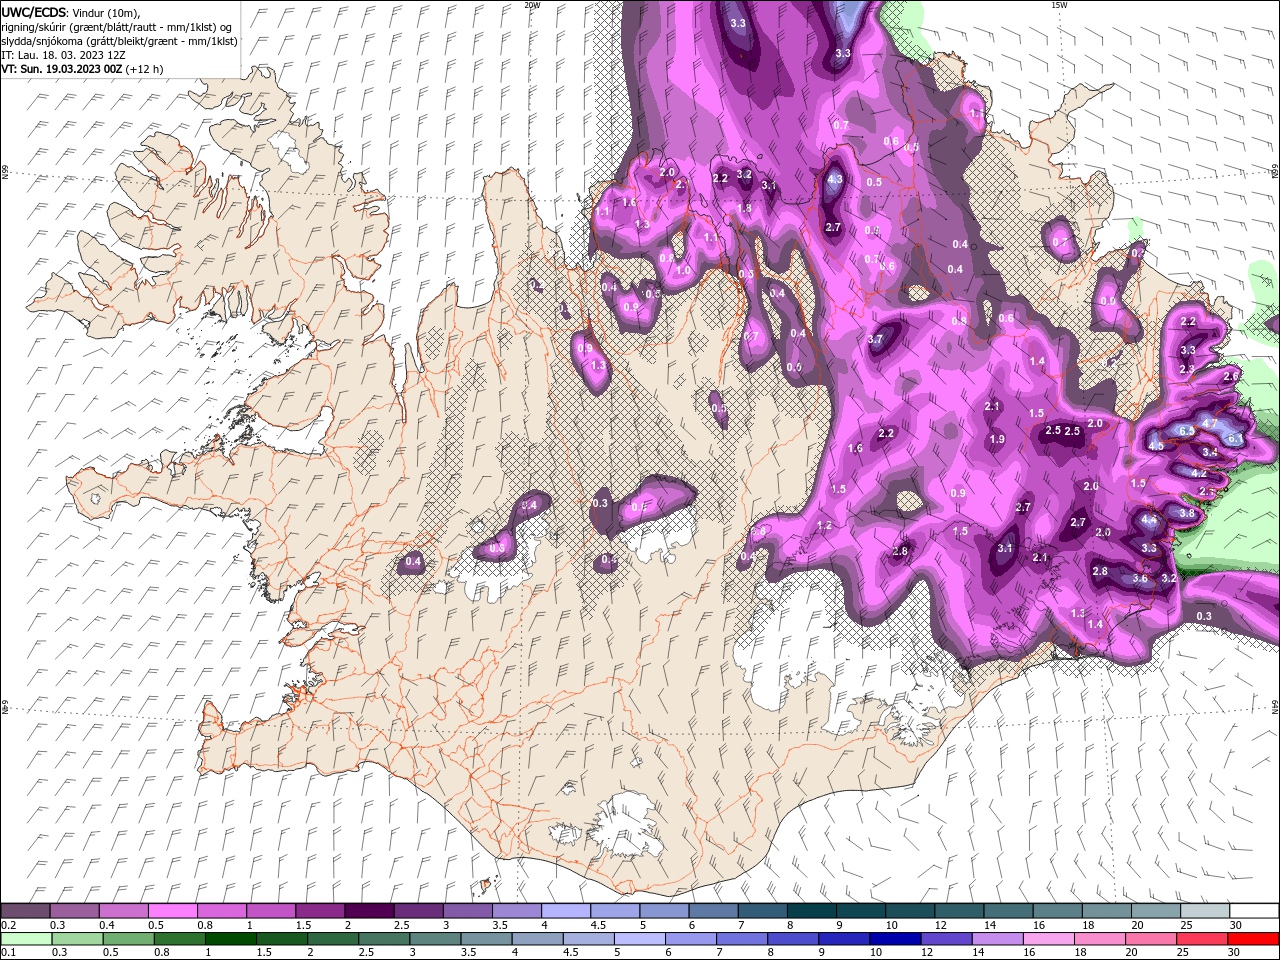The image size is (1280, 960).
Task: Click the 3.8 value in the southeast
Action: pyautogui.click(x=1187, y=512)
